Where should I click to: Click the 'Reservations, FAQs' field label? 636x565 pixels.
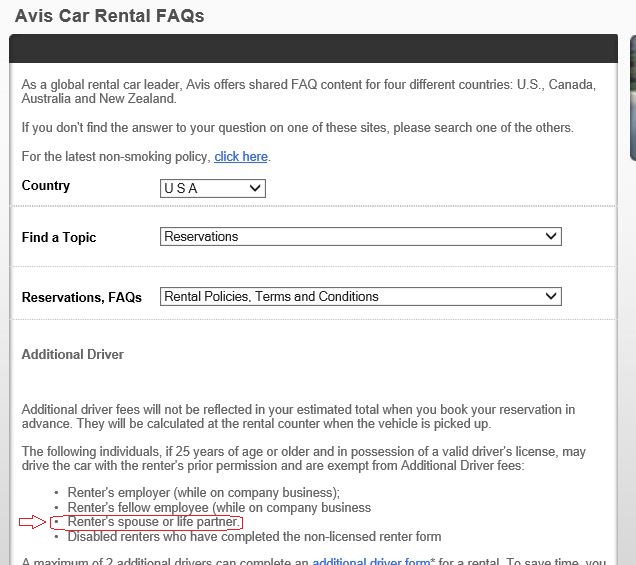[x=82, y=297]
